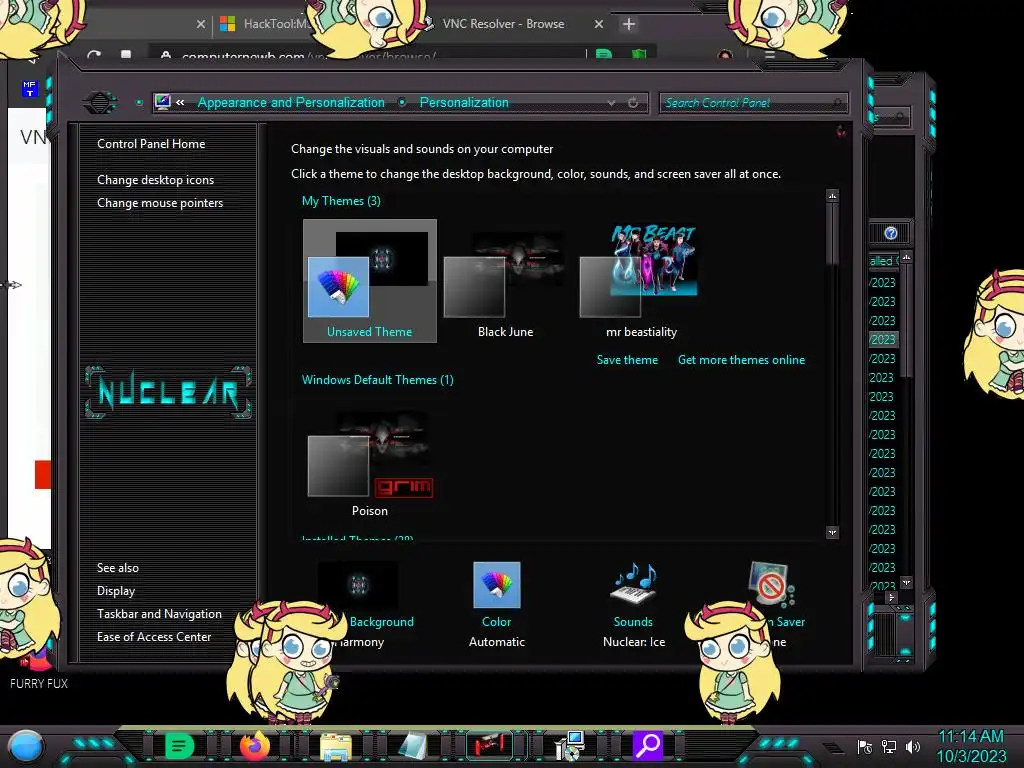Click the Save theme link
This screenshot has height=768, width=1024.
coord(628,360)
